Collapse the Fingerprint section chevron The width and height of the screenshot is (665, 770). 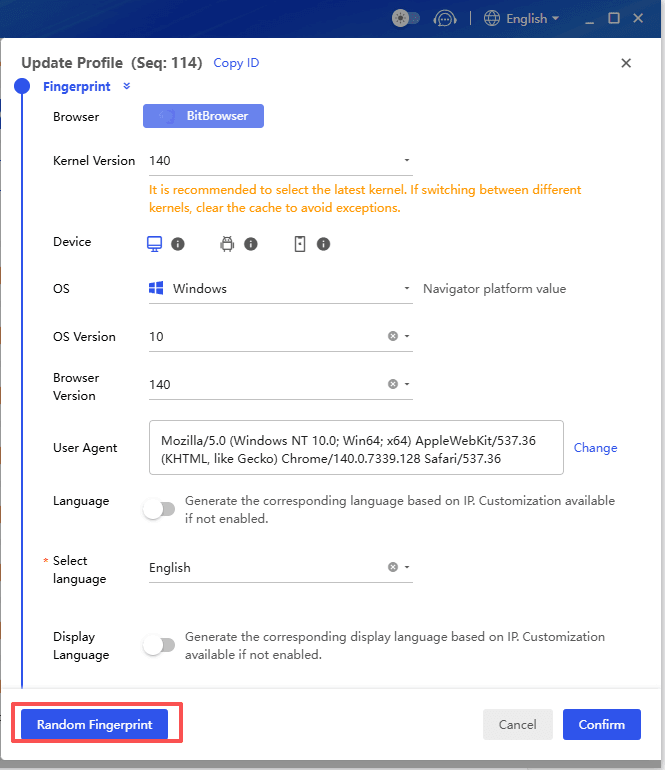[127, 86]
